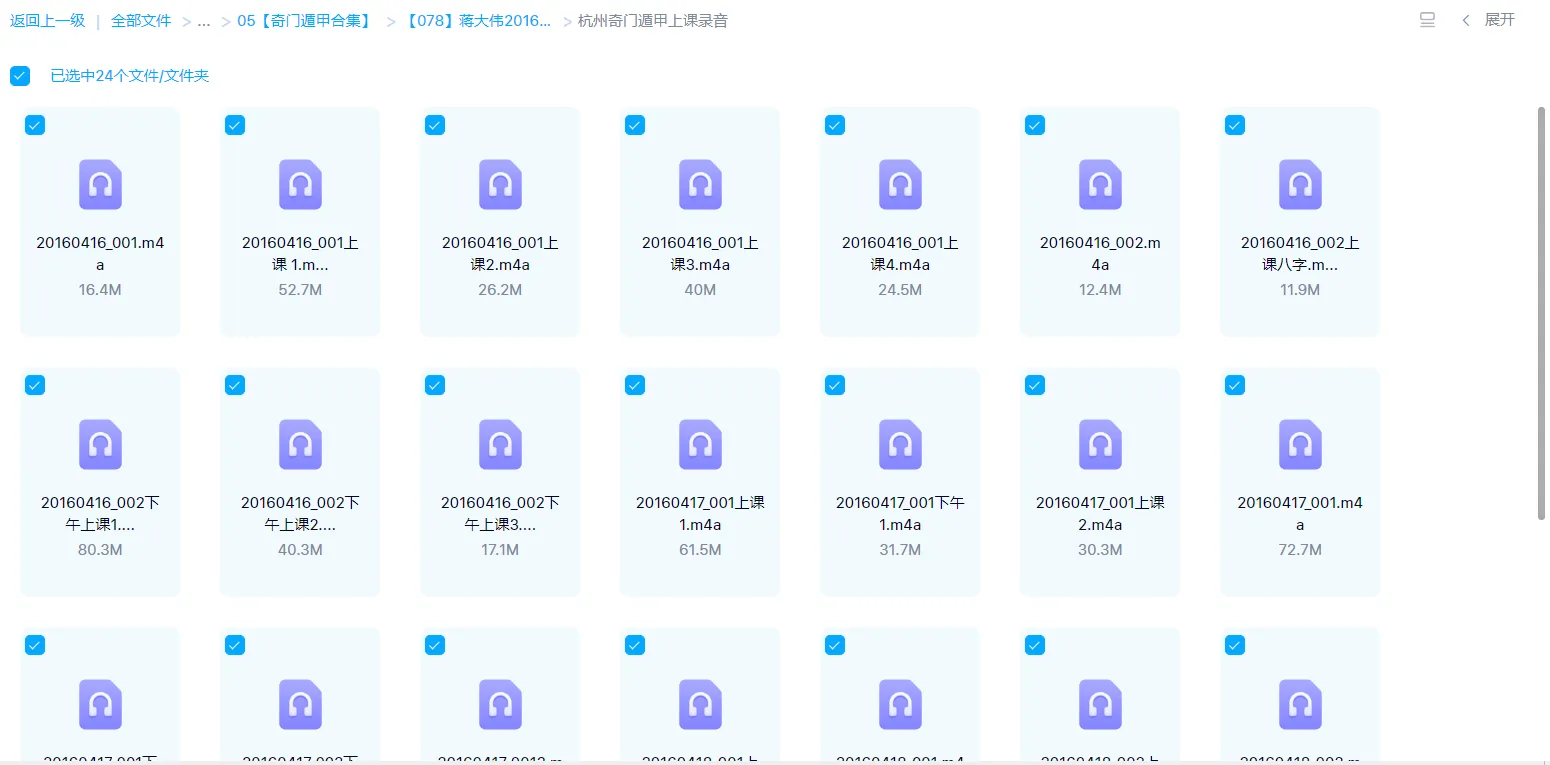Navigate to 05【奇门遁甲合集】 folder breadcrumb
Viewport: 1550px width, 765px height.
(x=303, y=21)
